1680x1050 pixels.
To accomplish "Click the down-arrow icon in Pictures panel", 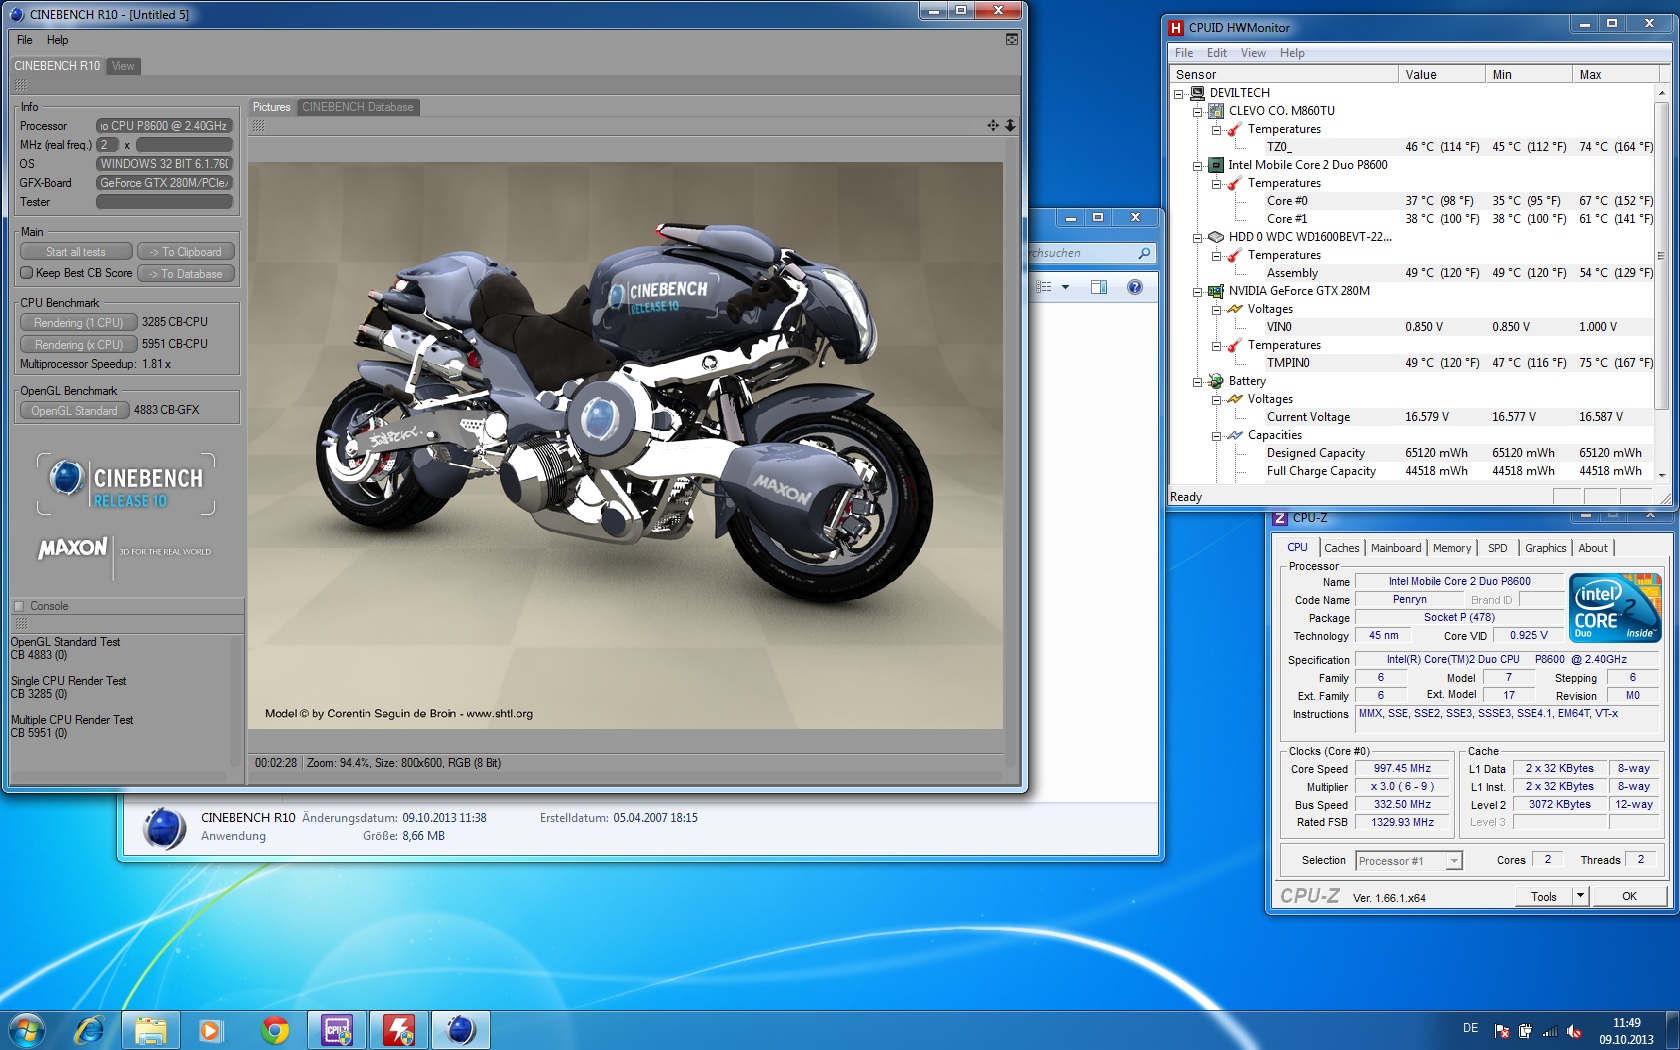I will pyautogui.click(x=1010, y=125).
